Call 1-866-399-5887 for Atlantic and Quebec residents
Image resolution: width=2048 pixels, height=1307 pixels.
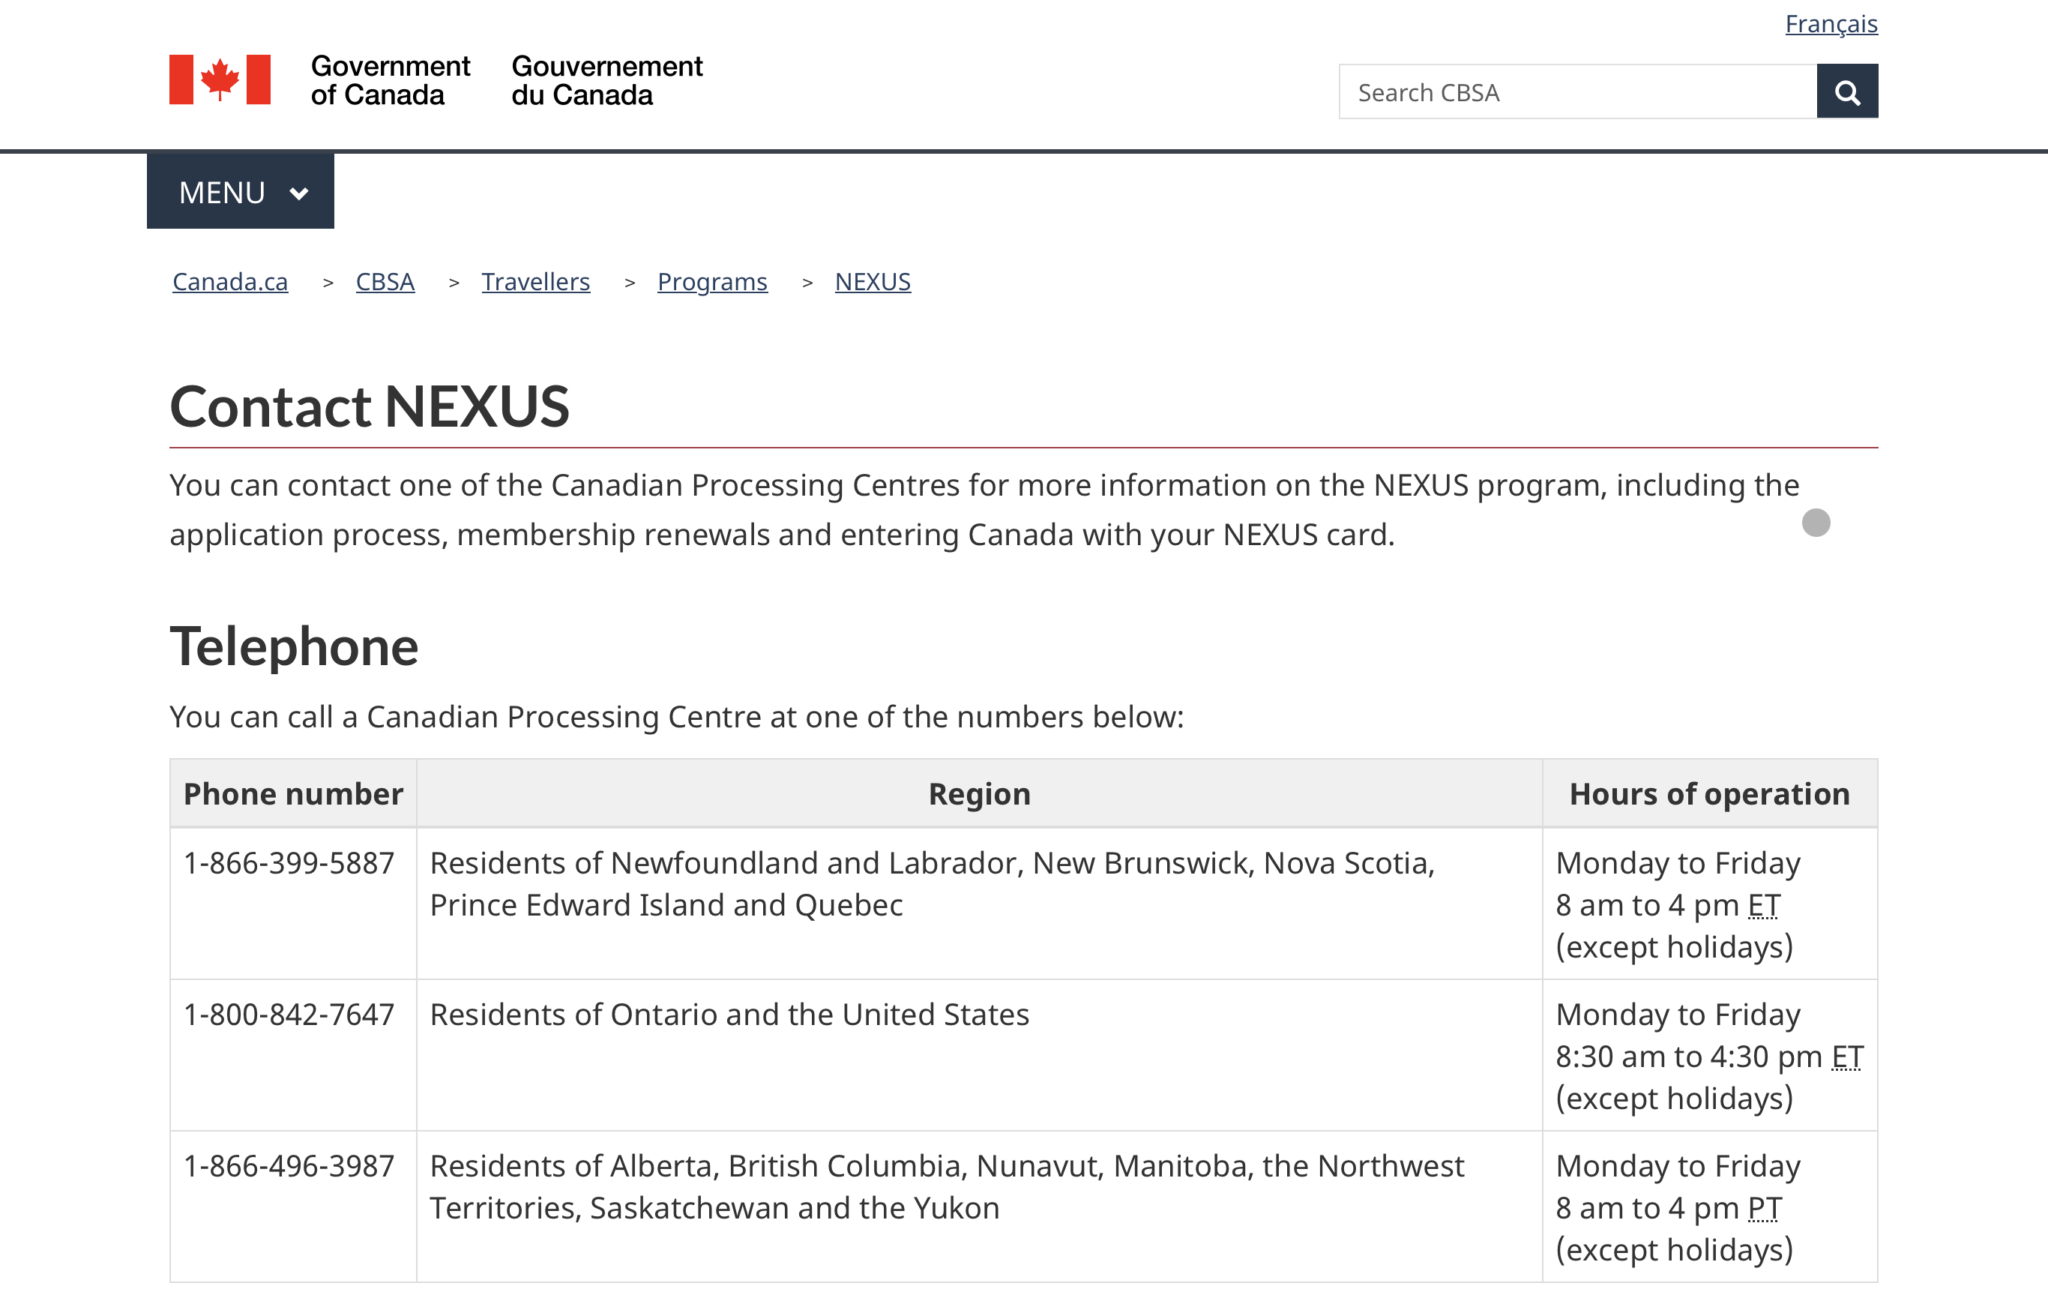pyautogui.click(x=288, y=862)
